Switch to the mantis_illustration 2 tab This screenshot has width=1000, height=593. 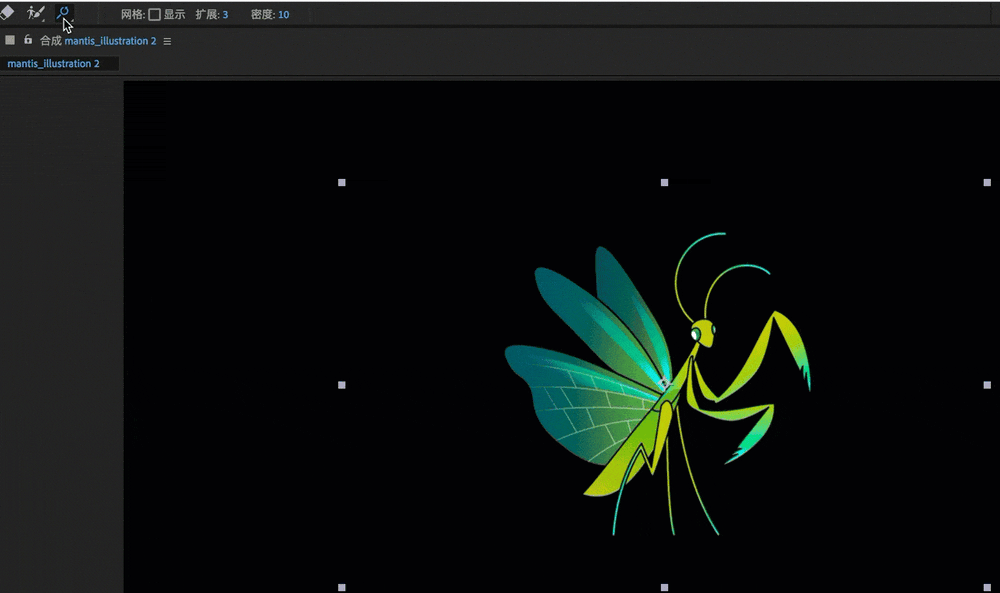(54, 64)
